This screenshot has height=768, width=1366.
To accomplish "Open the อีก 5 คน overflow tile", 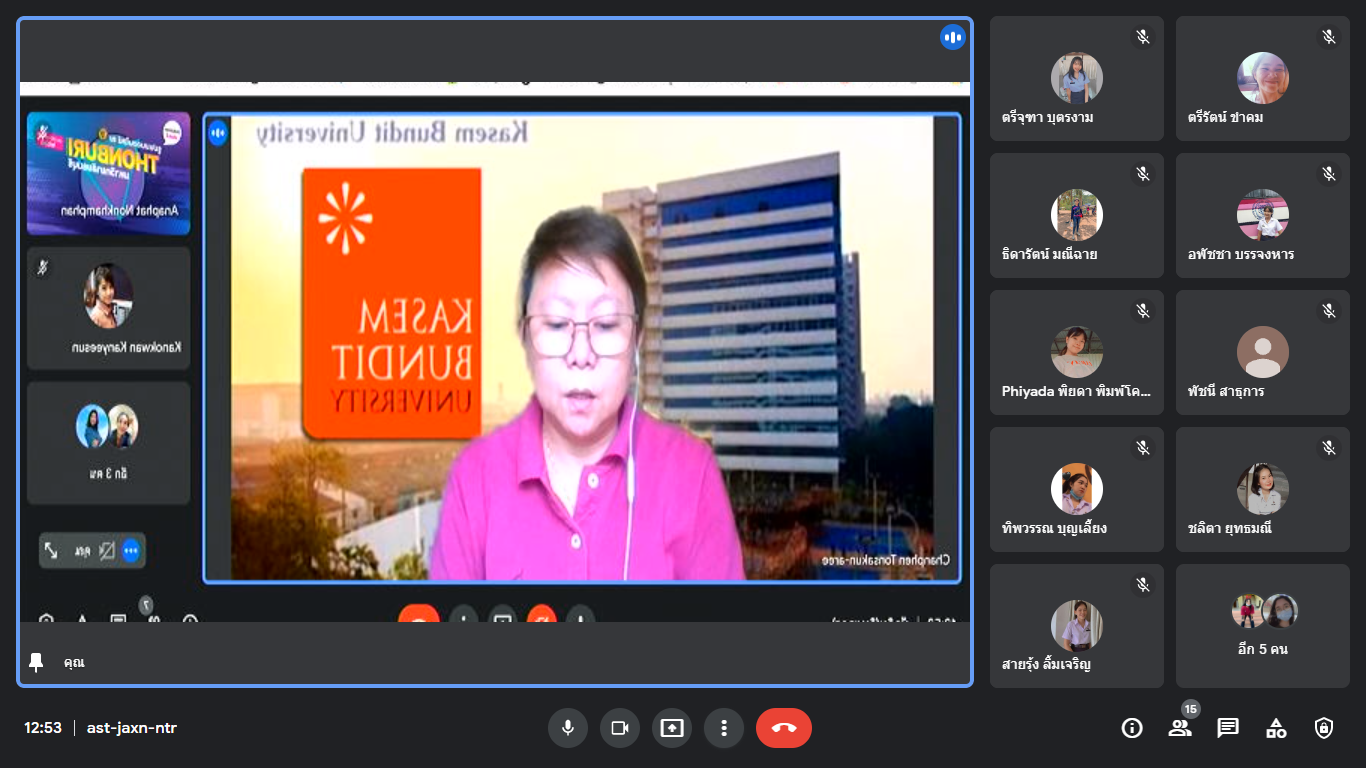I will point(1263,626).
